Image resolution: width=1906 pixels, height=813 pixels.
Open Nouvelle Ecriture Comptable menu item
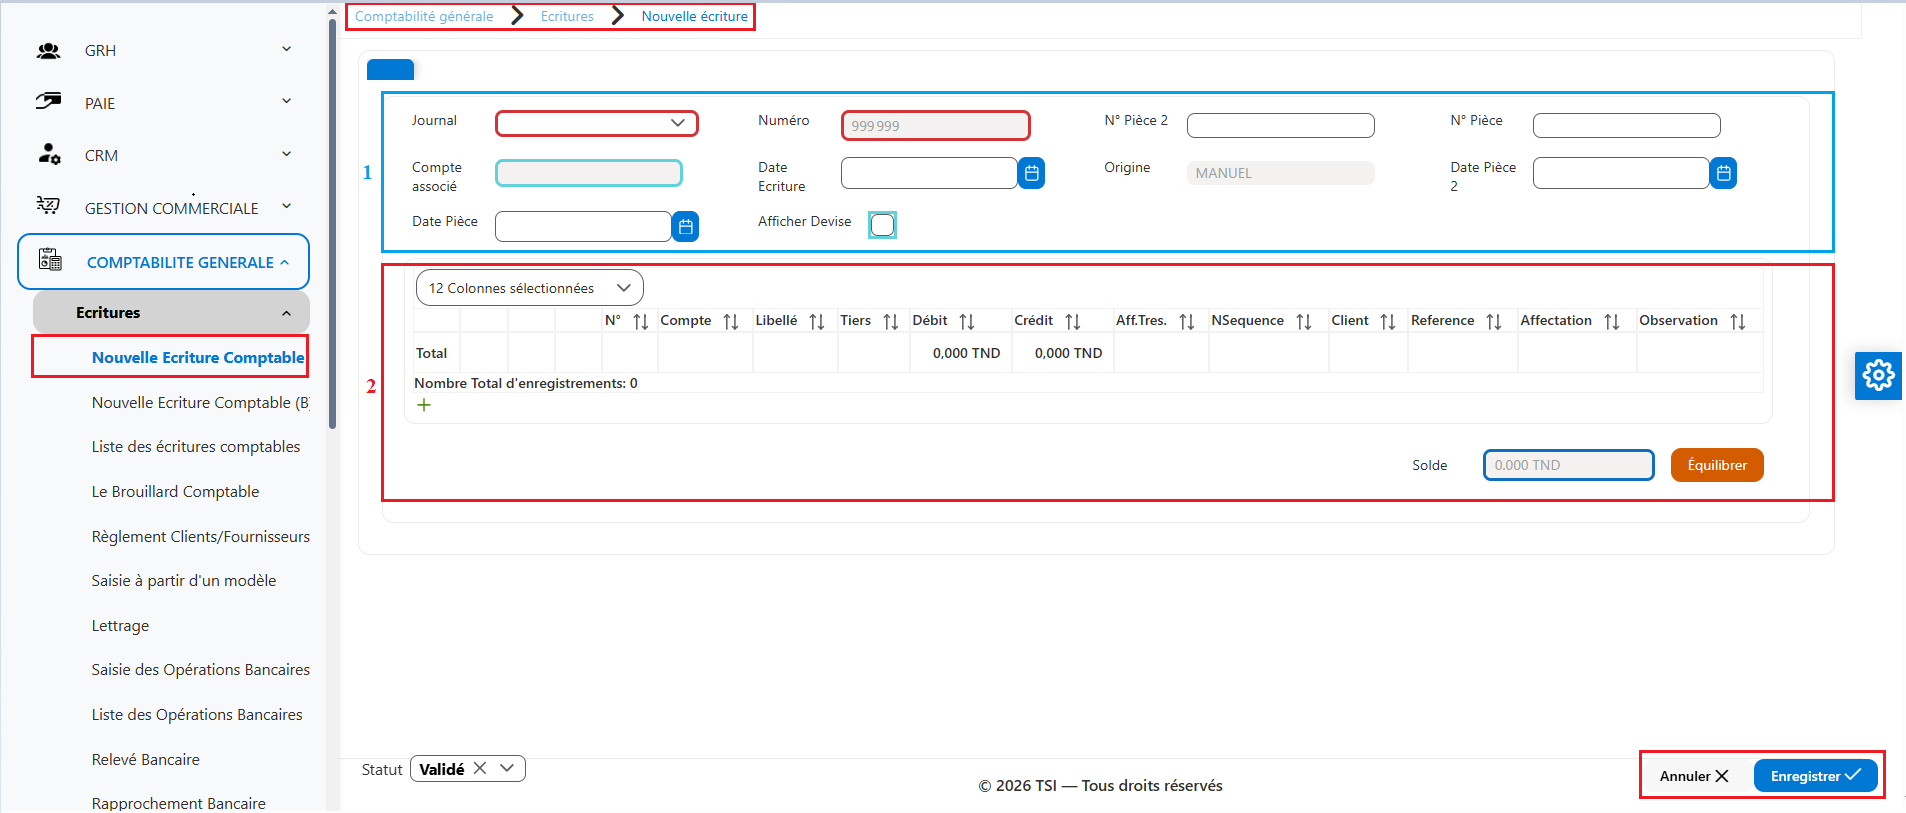[198, 357]
